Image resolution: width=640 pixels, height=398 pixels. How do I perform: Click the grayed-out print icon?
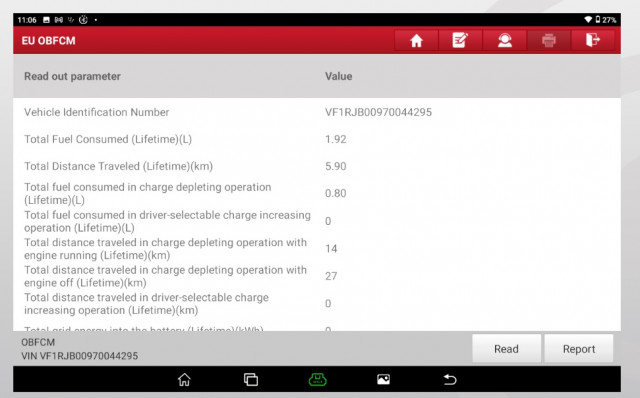click(549, 40)
